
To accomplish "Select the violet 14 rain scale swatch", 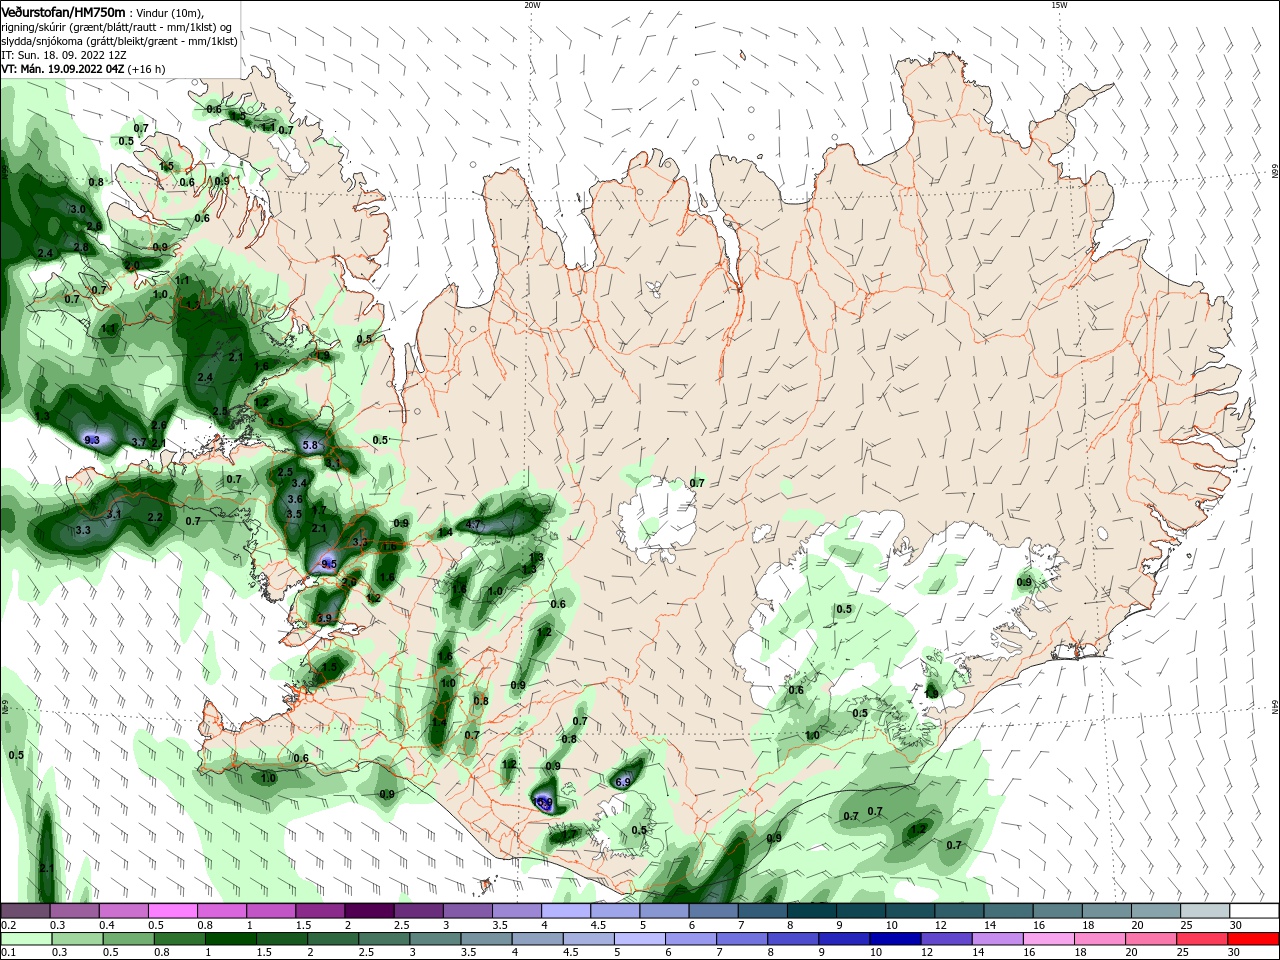I will click(998, 940).
